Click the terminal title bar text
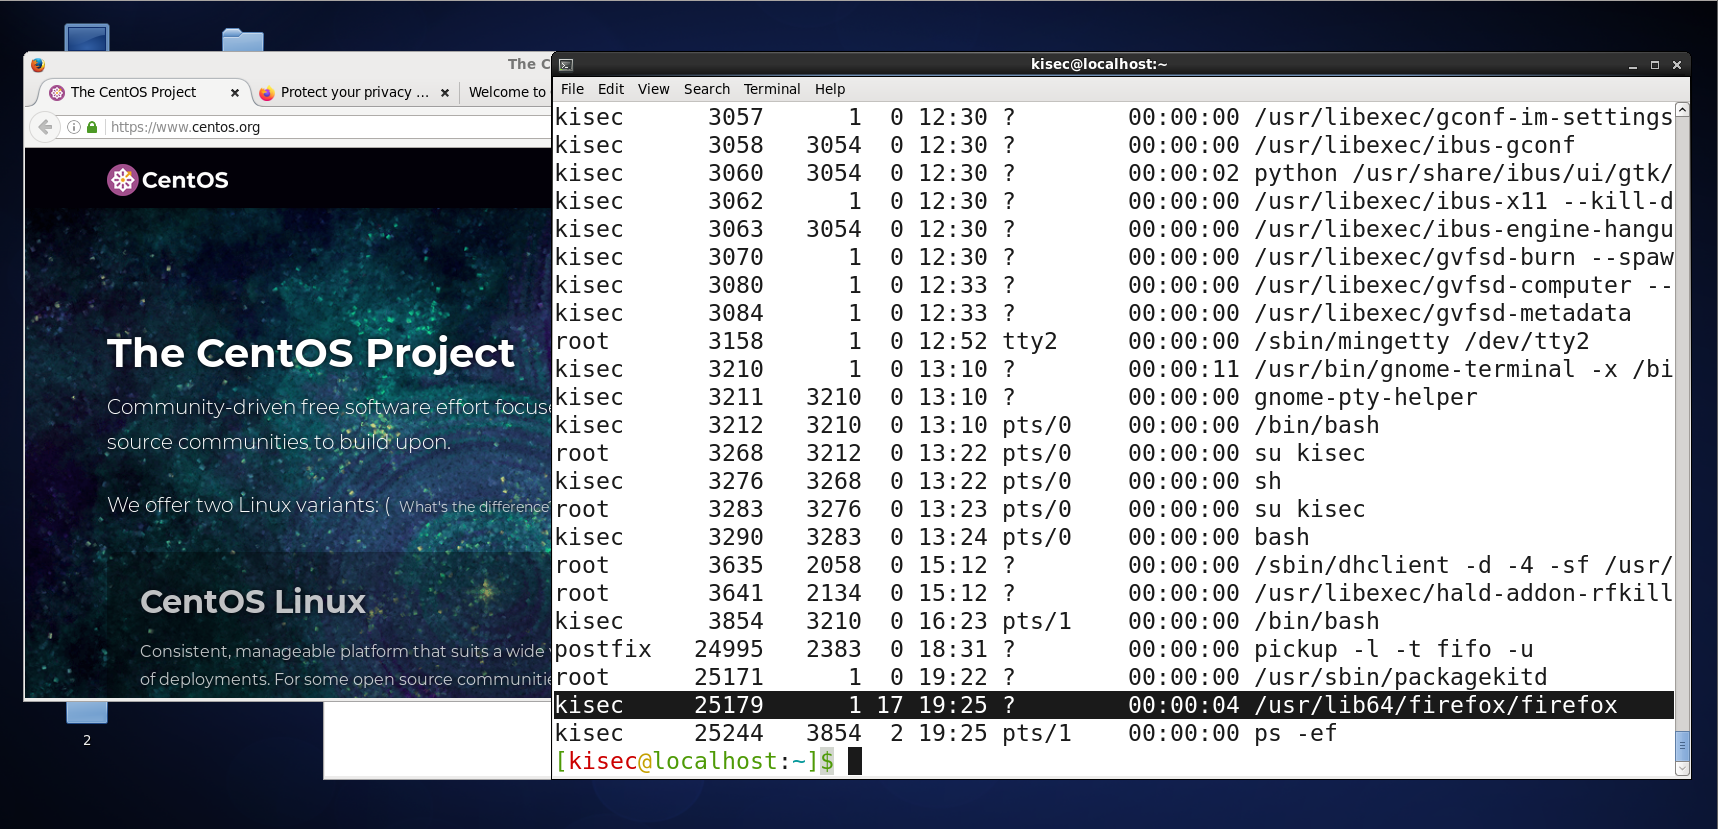Image resolution: width=1718 pixels, height=829 pixels. click(1099, 64)
